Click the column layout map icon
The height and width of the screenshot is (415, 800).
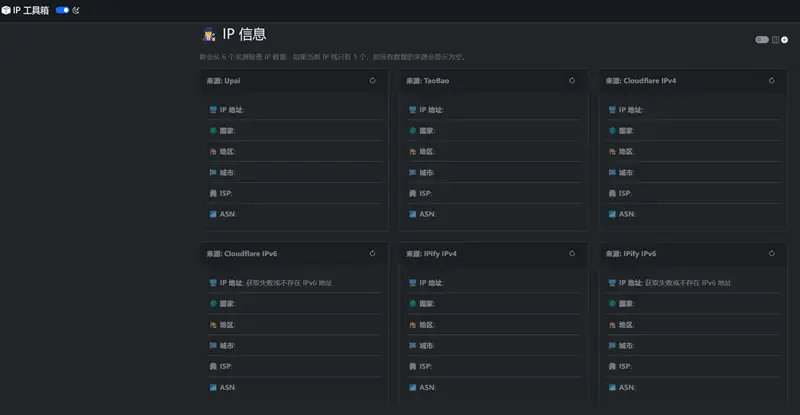[775, 40]
